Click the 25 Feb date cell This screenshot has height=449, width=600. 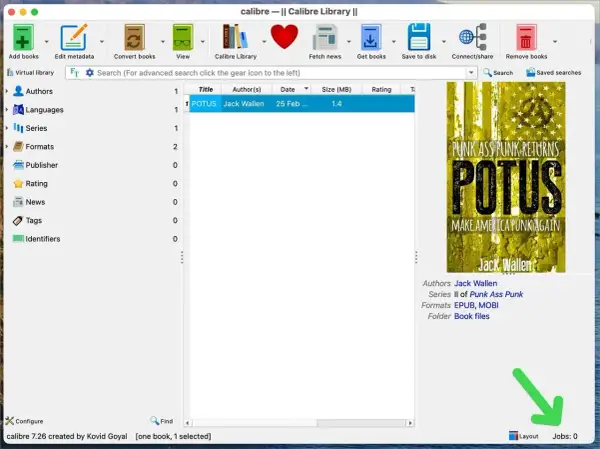(x=291, y=104)
